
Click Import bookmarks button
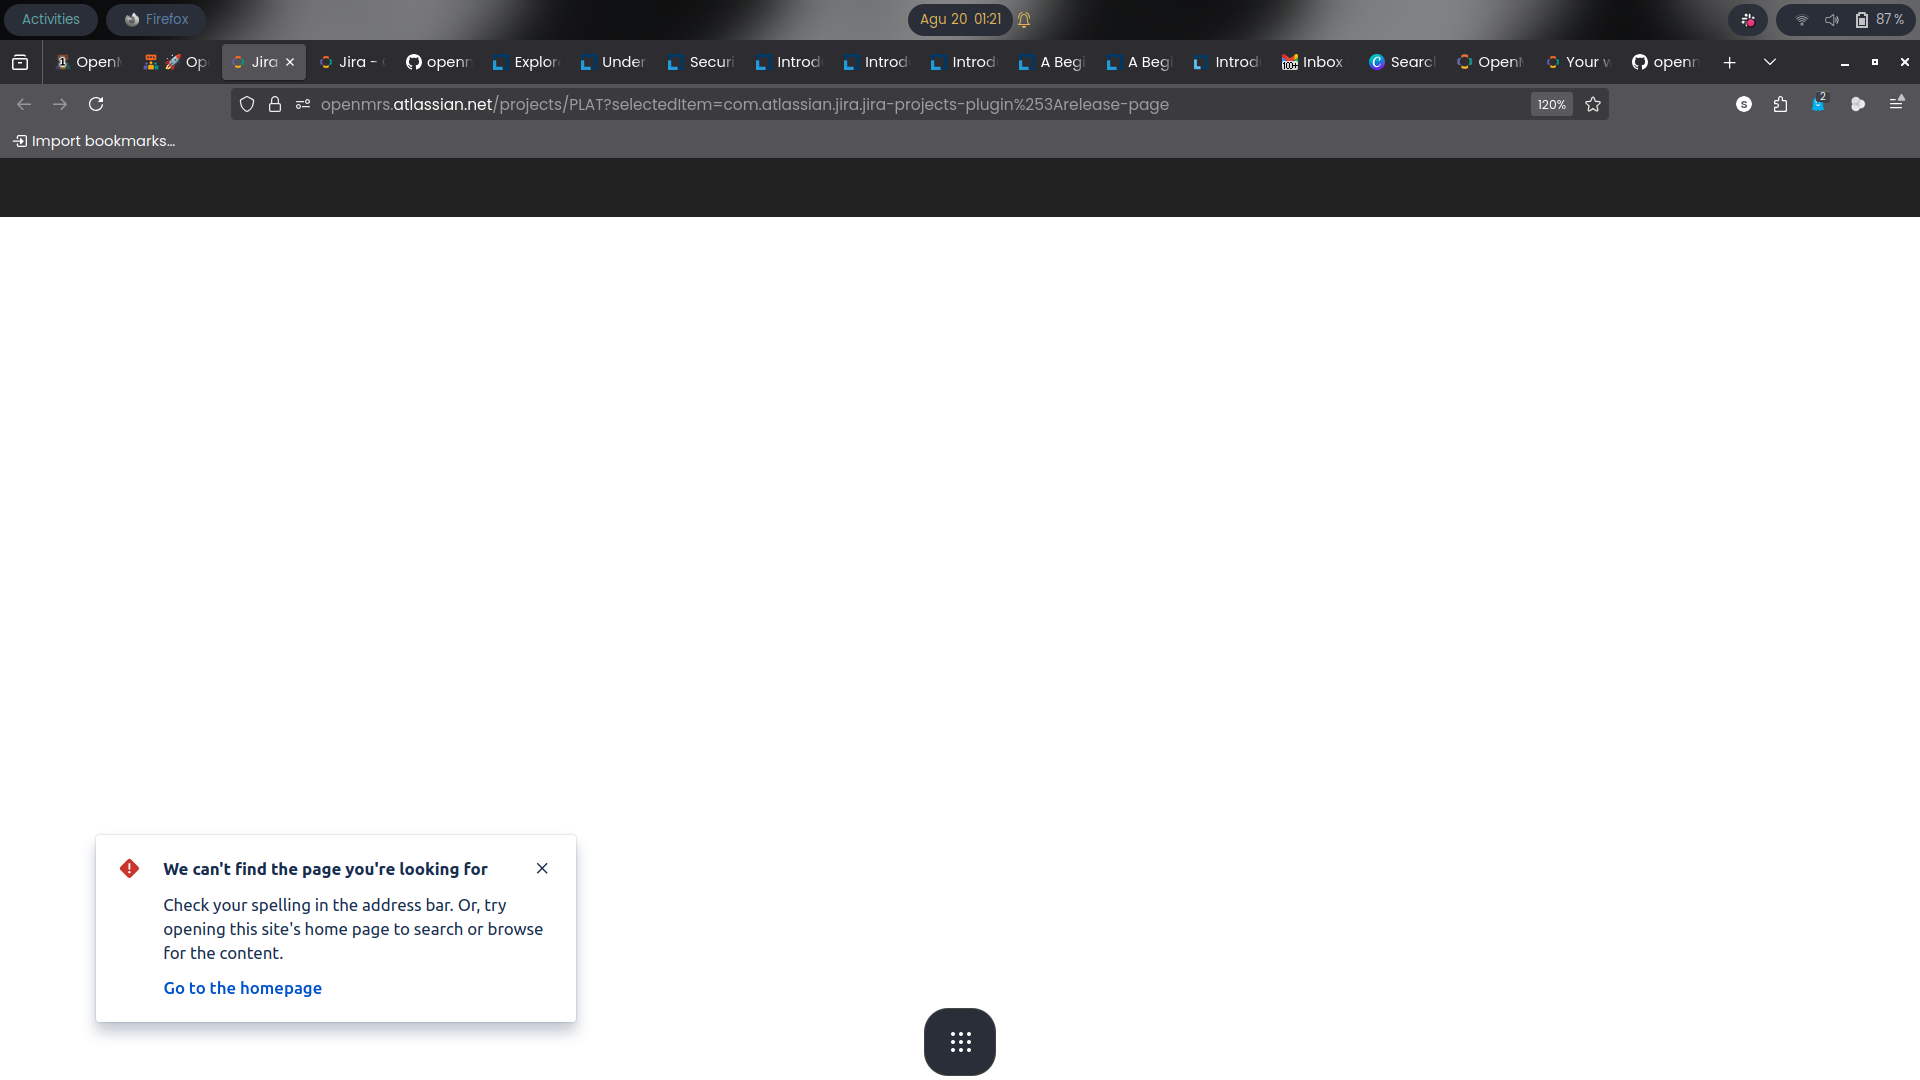[94, 141]
